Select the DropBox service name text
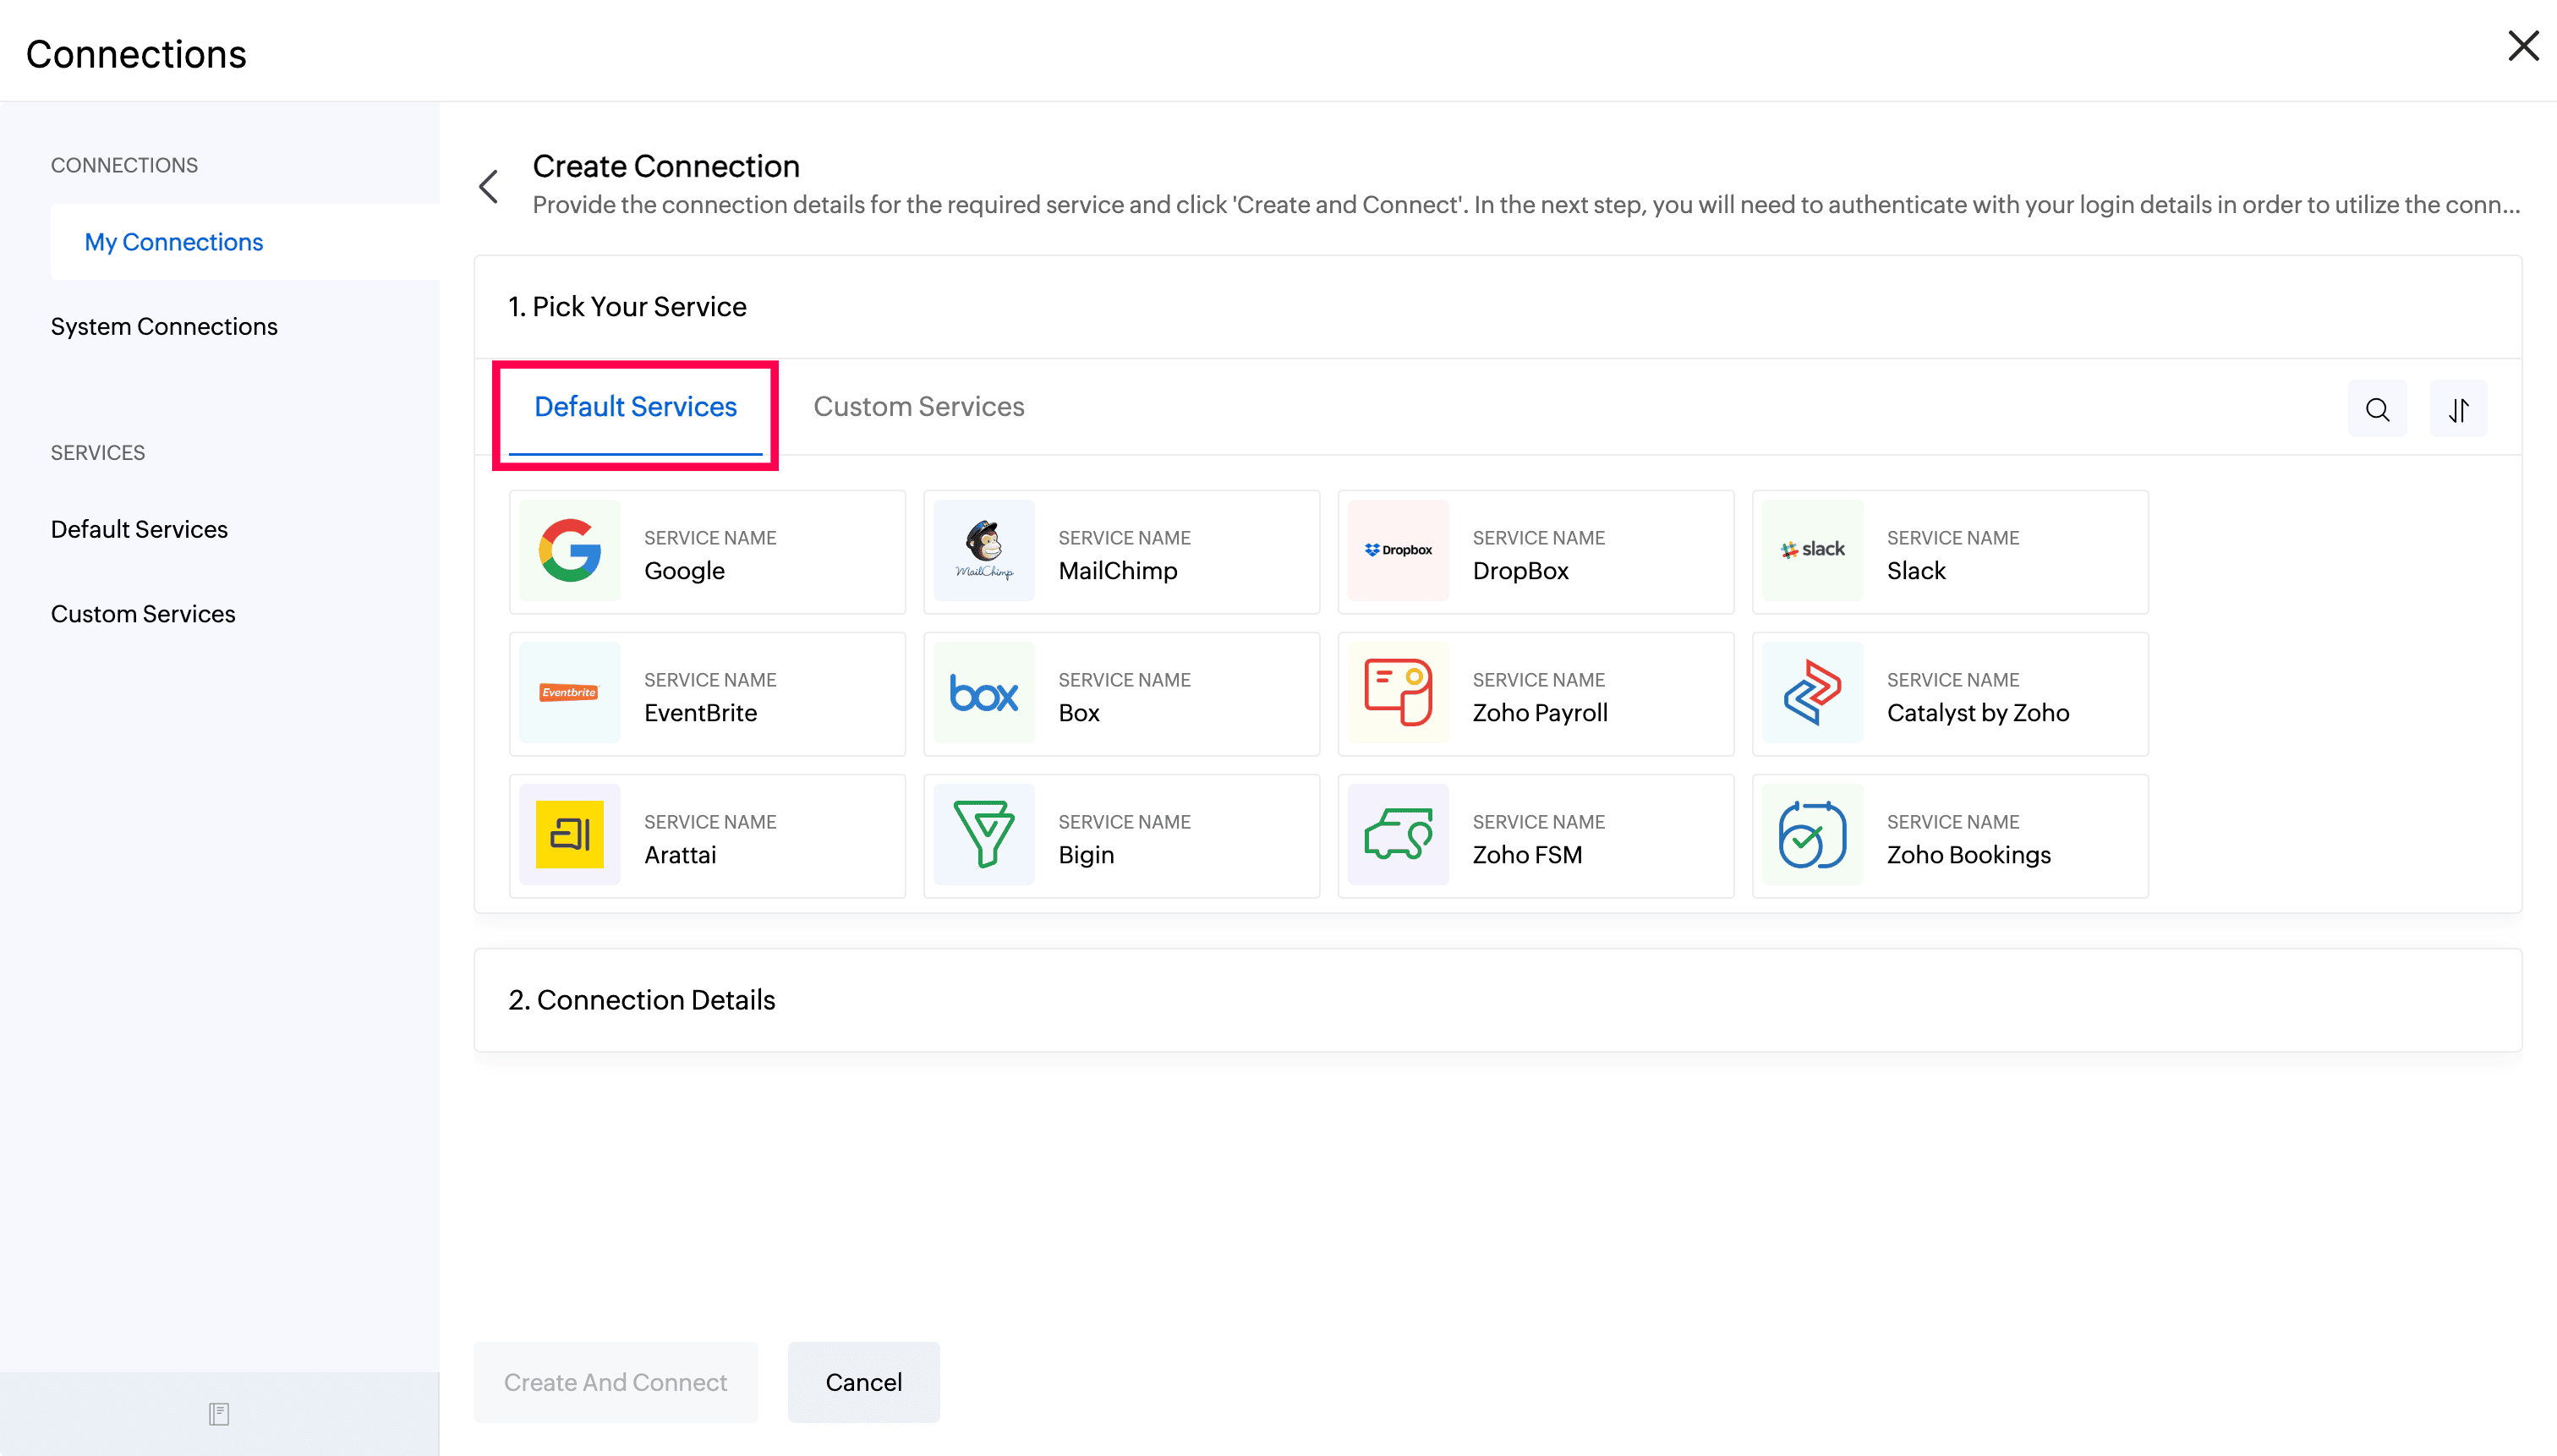The width and height of the screenshot is (2557, 1456). pyautogui.click(x=1520, y=571)
